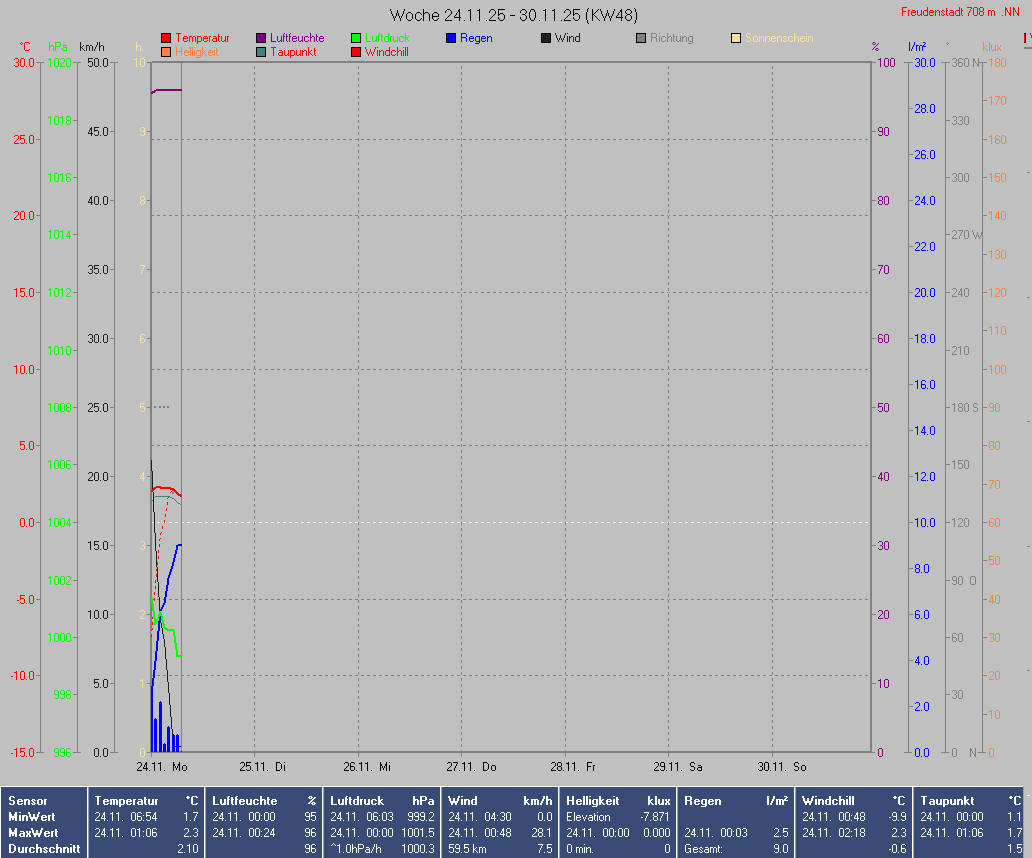Click the gray Richtung legend square
The width and height of the screenshot is (1032, 858).
tap(641, 38)
